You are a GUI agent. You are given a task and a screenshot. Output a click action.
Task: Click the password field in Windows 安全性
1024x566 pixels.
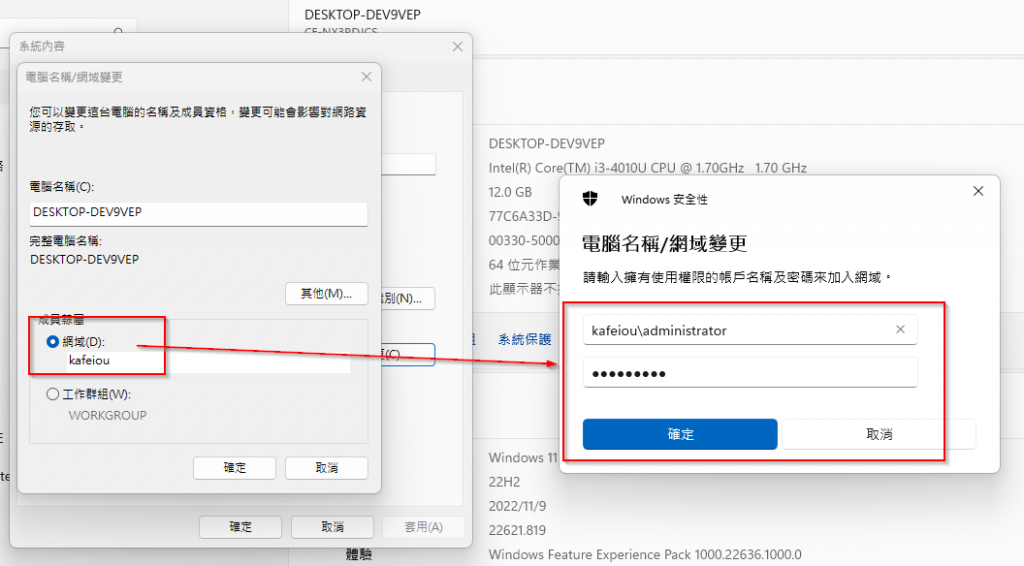click(750, 373)
